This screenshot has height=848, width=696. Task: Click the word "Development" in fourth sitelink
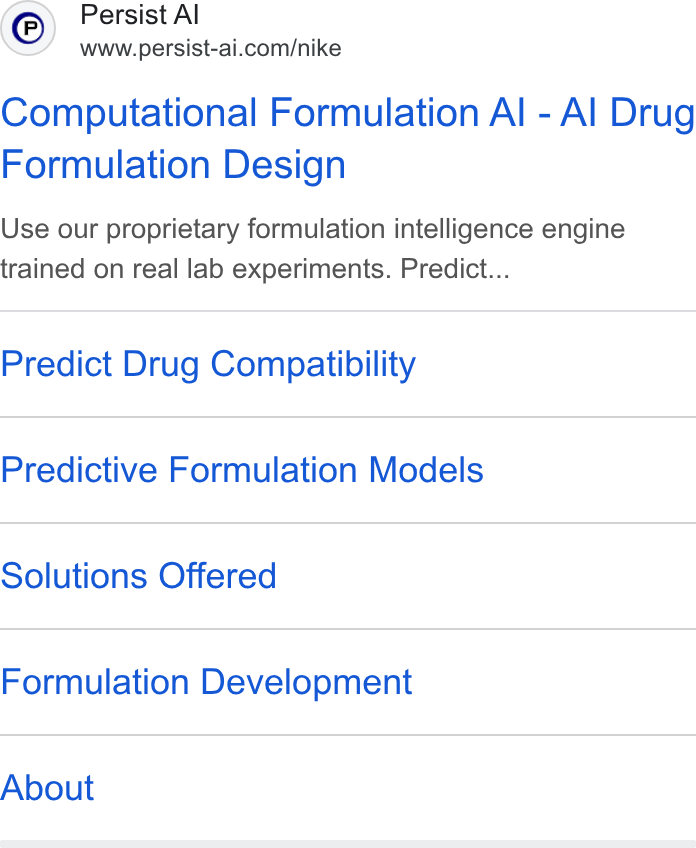pyautogui.click(x=306, y=681)
